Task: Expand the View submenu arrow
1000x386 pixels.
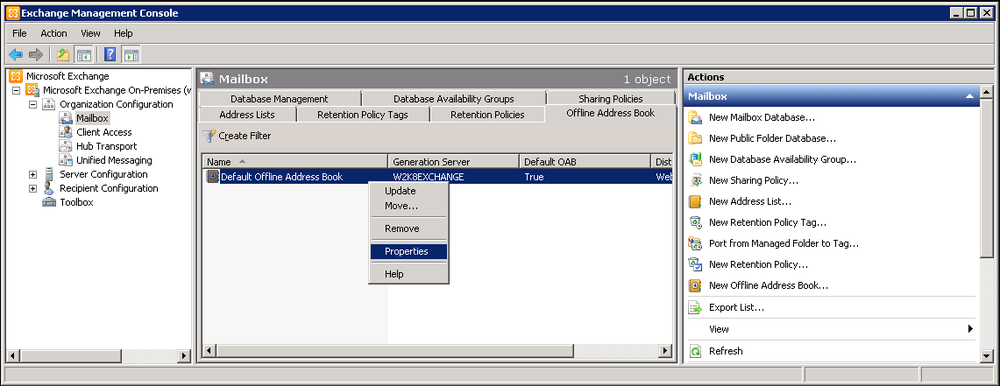Action: pos(970,329)
